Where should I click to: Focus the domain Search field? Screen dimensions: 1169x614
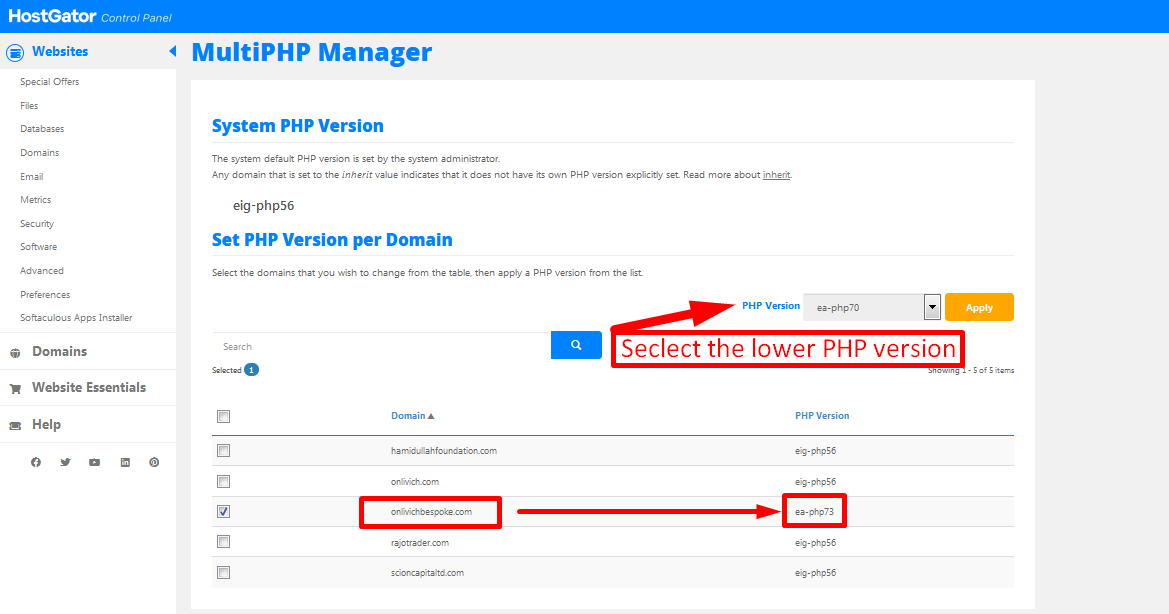pos(381,346)
